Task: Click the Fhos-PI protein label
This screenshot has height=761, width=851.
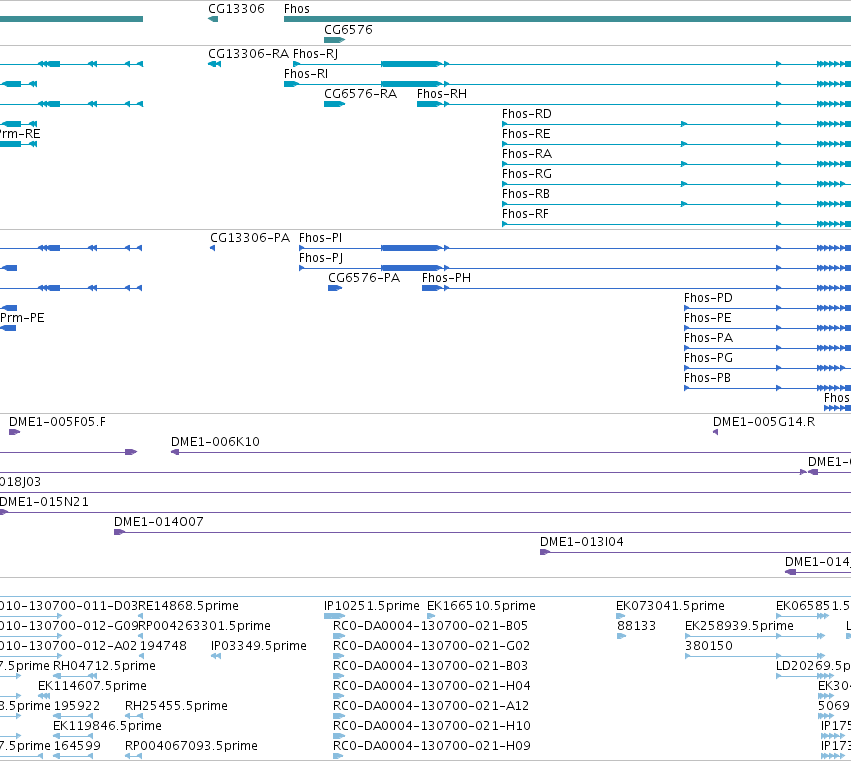Action: 320,238
